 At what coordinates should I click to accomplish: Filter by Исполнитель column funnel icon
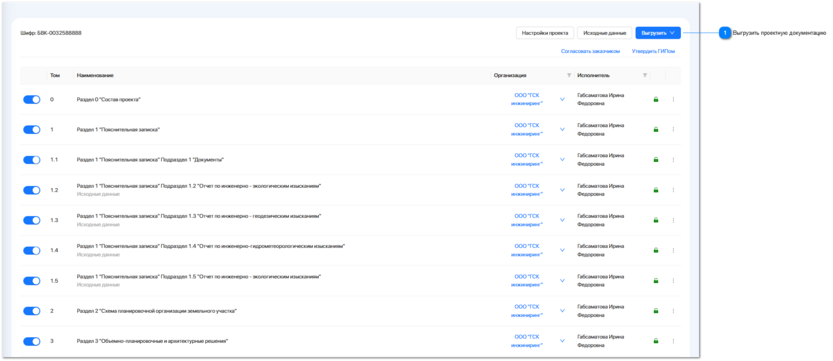[x=644, y=75]
